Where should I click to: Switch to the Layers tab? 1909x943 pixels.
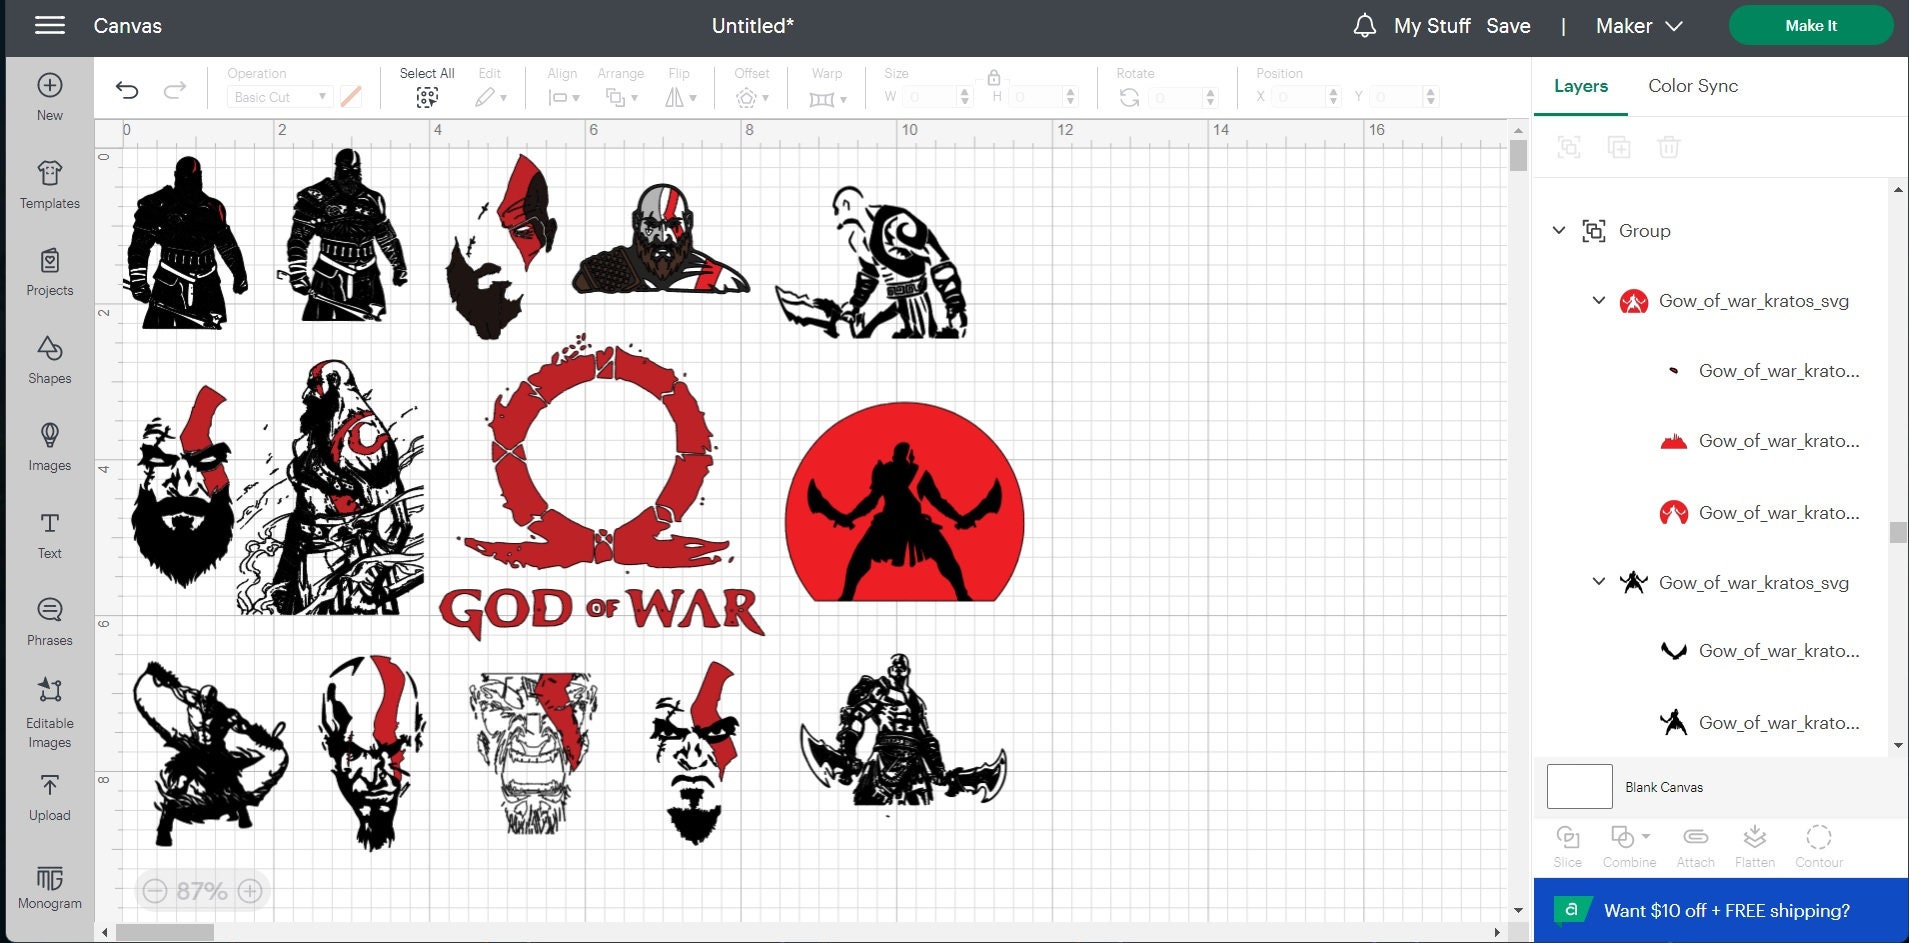point(1581,86)
